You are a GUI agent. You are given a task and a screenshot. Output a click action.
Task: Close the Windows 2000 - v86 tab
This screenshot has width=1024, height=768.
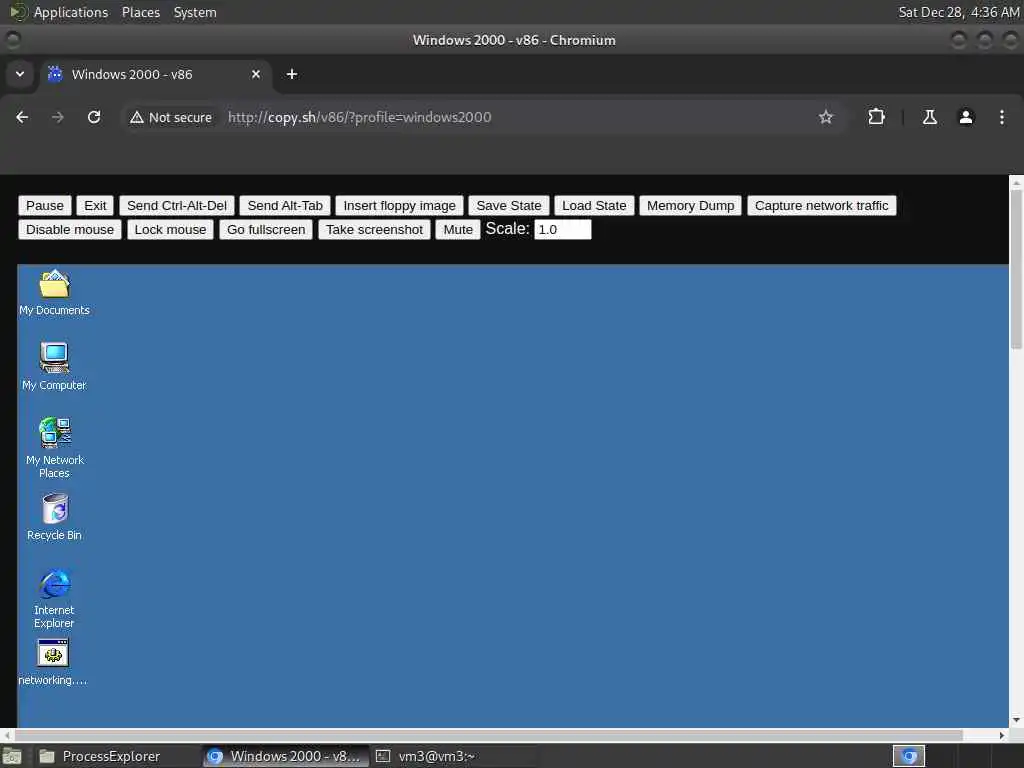pyautogui.click(x=256, y=74)
